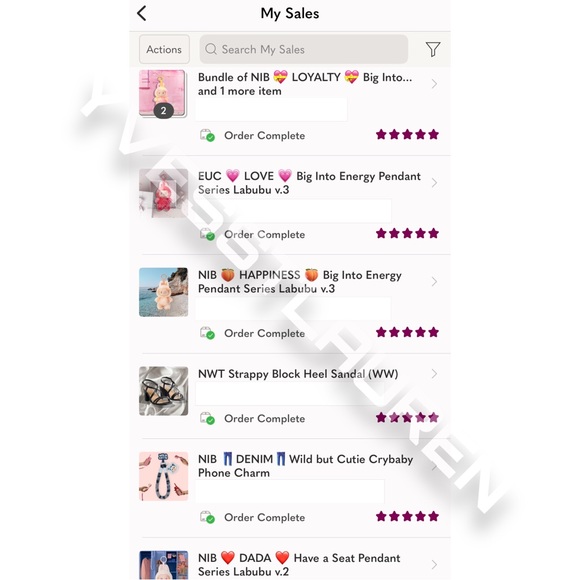This screenshot has height=580, width=580.
Task: Open EUC LOVE Big Into Energy Pendant title
Action: coord(309,183)
